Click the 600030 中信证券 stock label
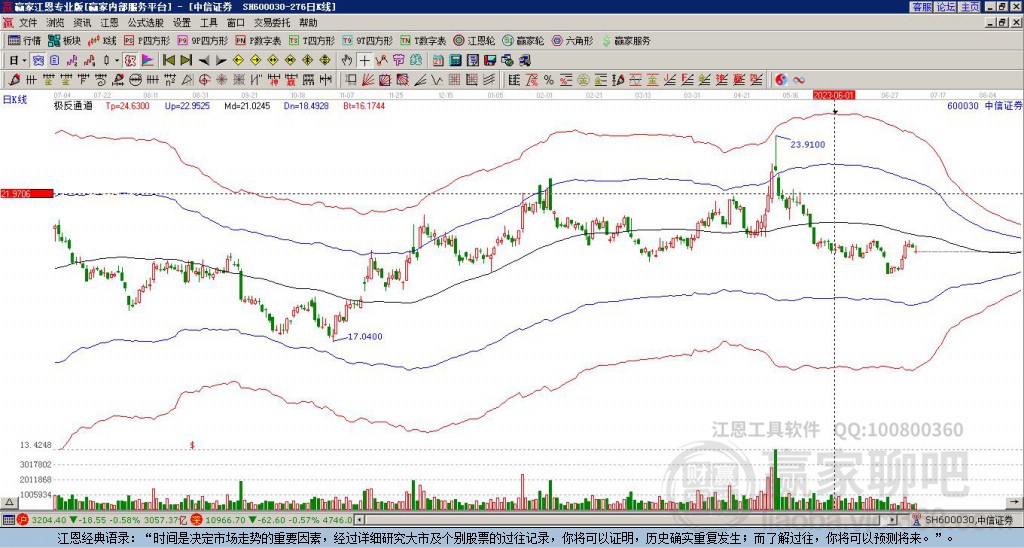The width and height of the screenshot is (1024, 548). [x=985, y=105]
